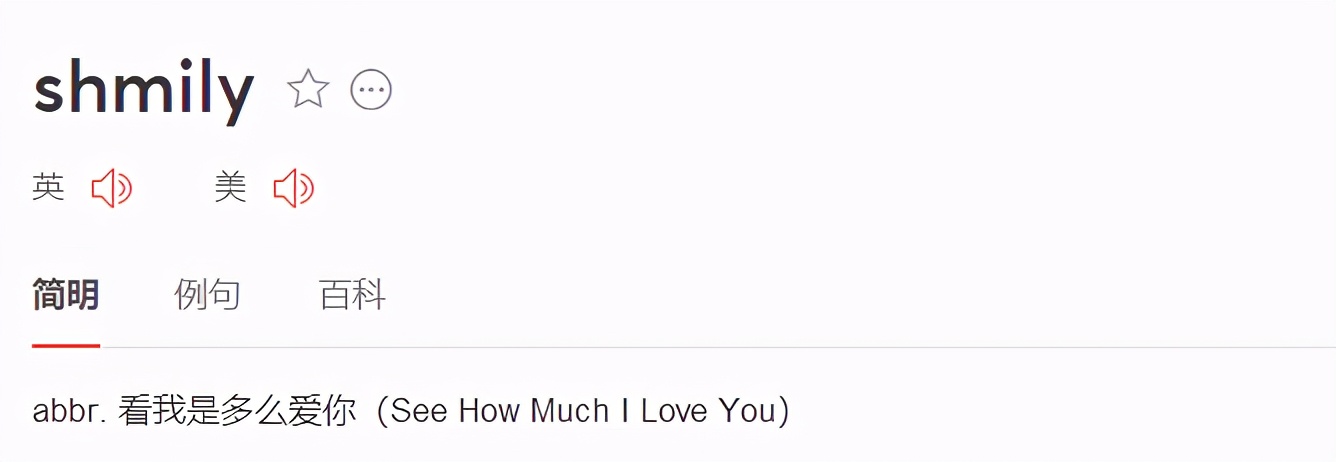Click the word "Much" in the expansion
The image size is (1336, 462).
569,411
